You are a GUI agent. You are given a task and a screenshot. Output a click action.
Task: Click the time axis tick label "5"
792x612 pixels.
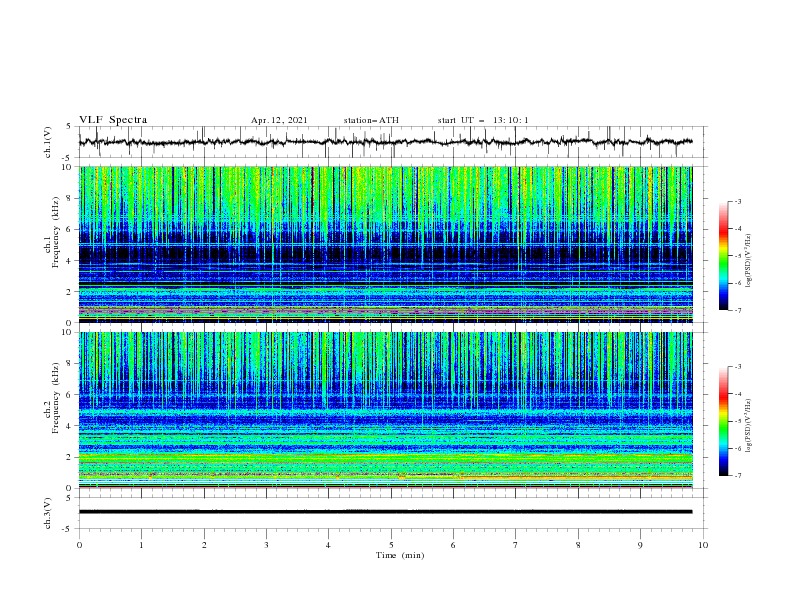[x=391, y=545]
